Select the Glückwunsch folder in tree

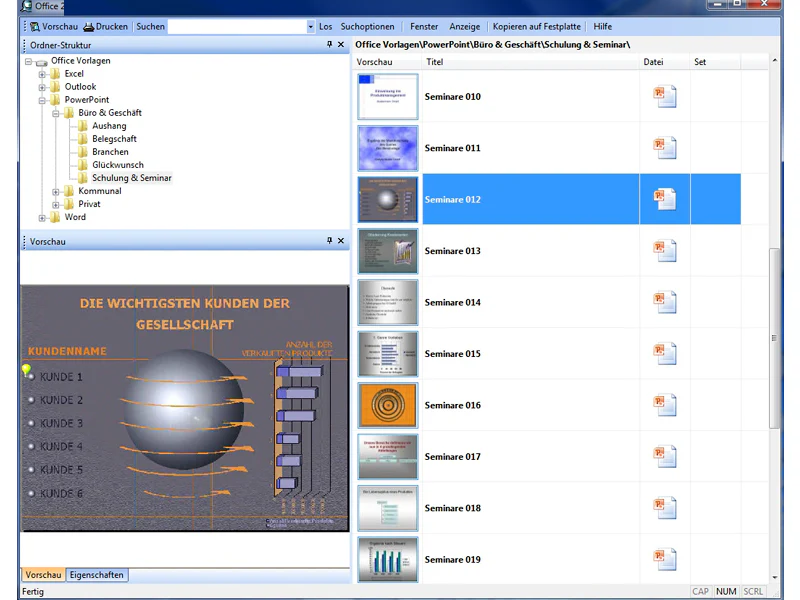(x=118, y=165)
